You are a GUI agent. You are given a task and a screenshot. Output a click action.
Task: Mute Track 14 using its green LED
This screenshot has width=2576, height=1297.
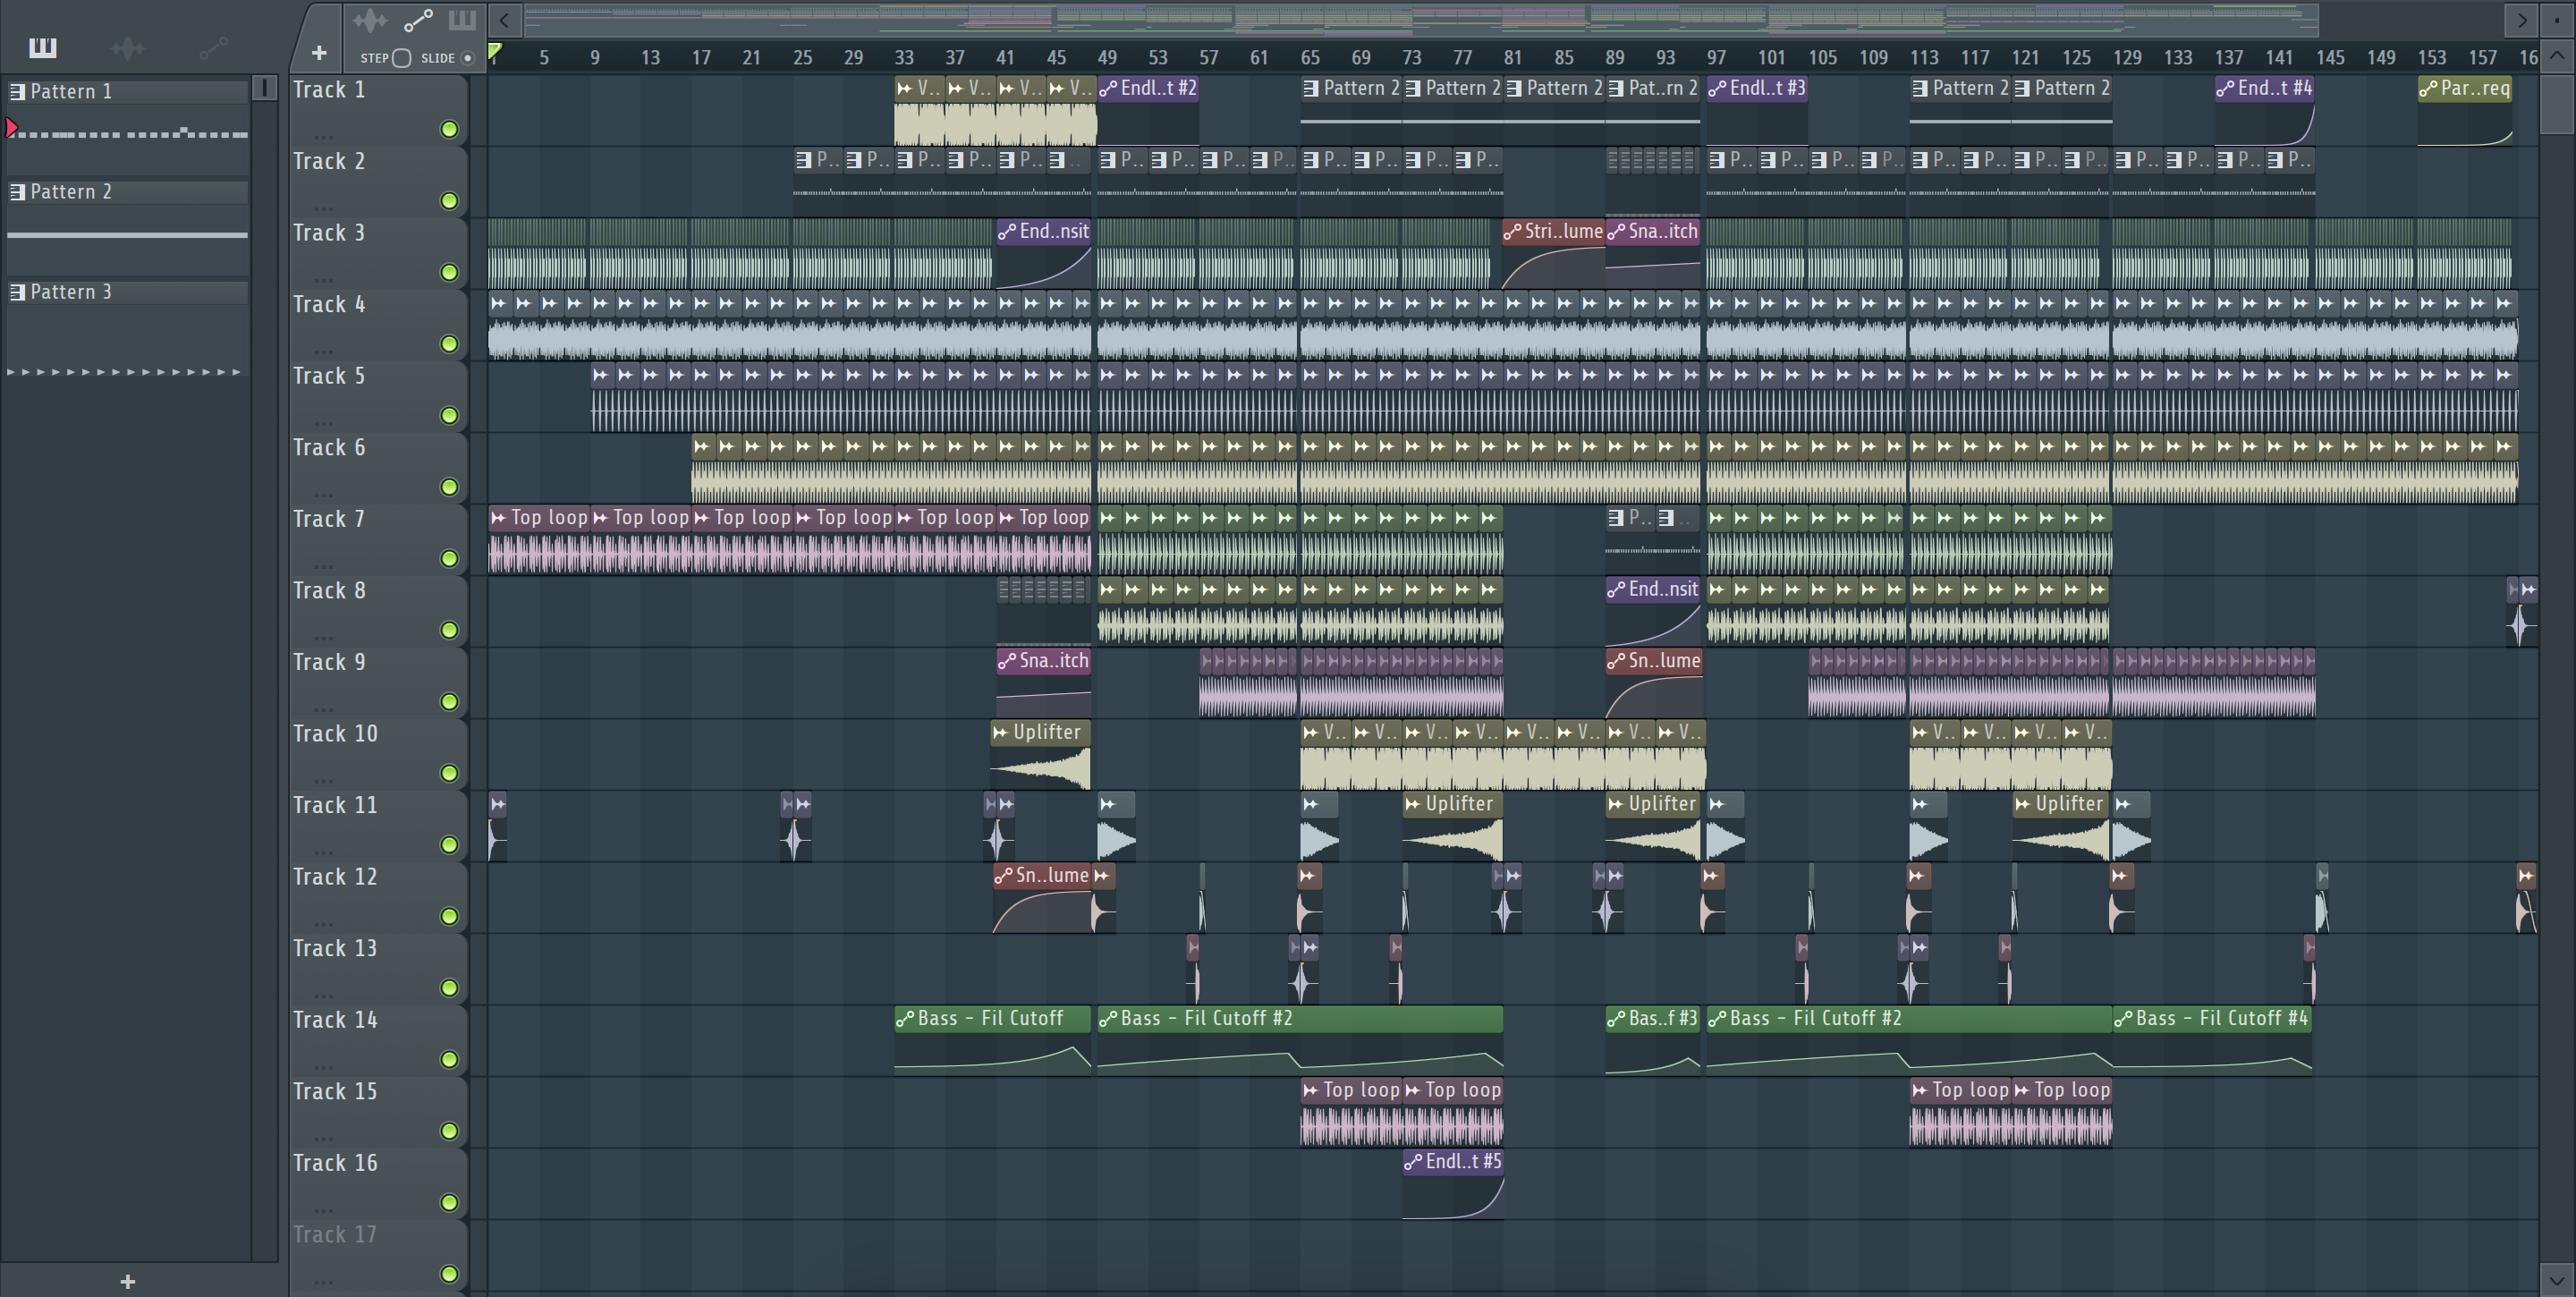tap(449, 1059)
